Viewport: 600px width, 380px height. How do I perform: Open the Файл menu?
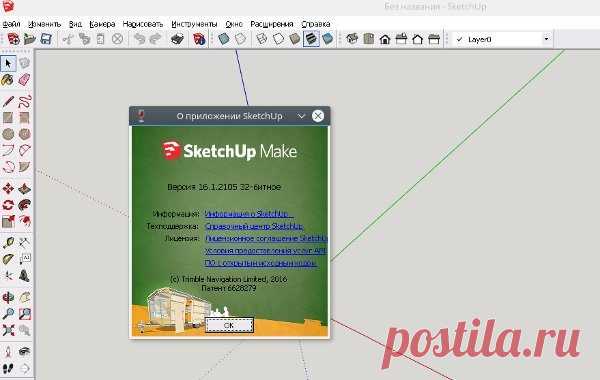click(11, 24)
